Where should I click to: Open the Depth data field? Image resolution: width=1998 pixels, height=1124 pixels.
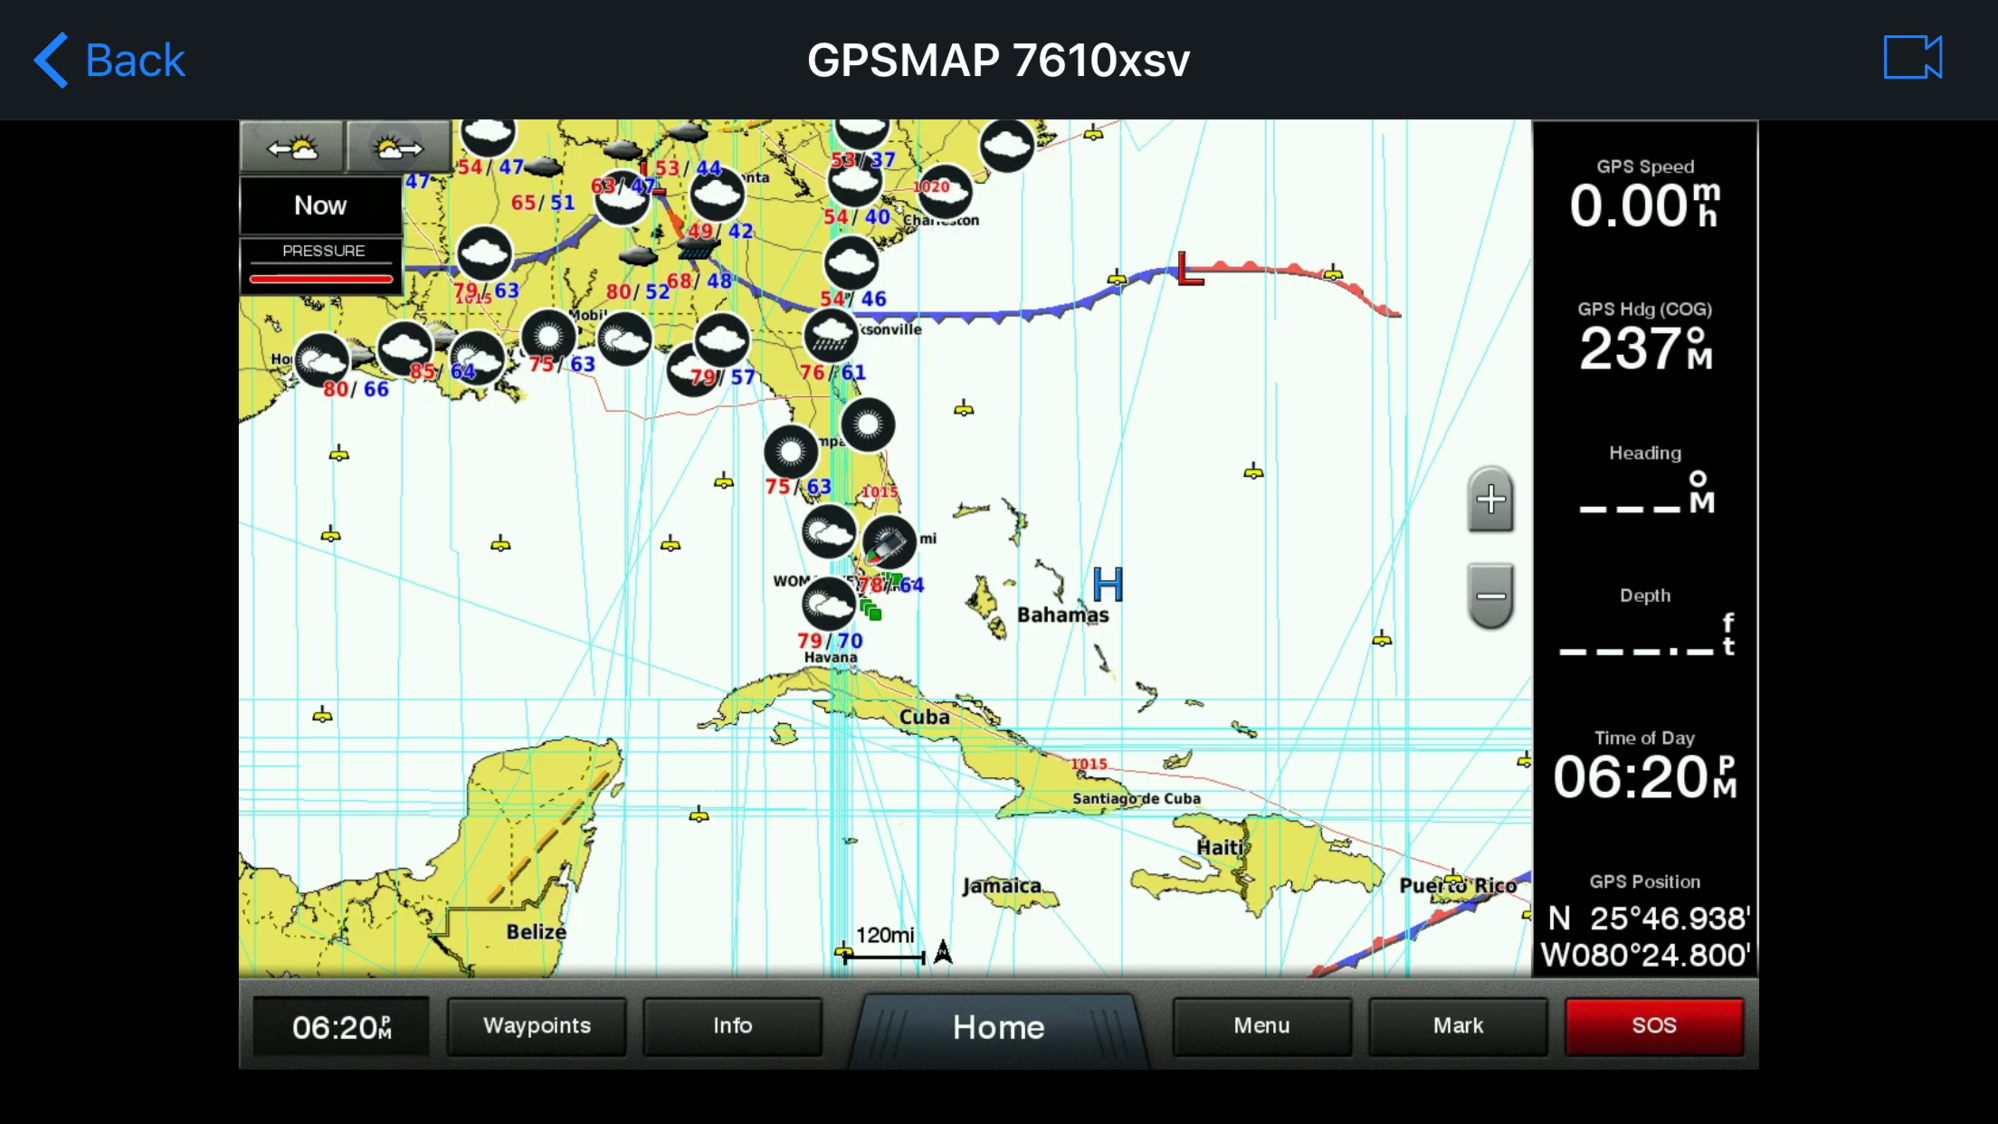[x=1645, y=623]
